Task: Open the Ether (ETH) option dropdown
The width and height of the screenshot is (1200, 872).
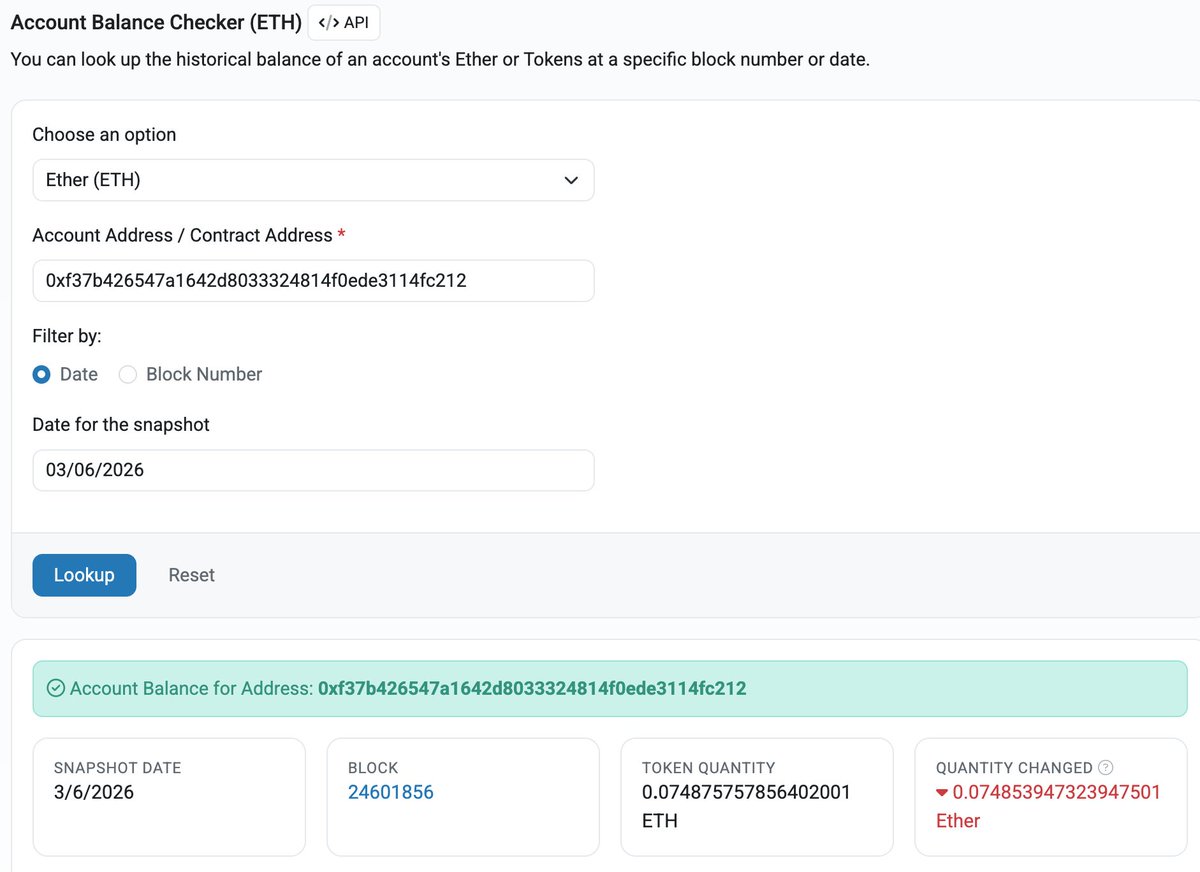Action: coord(313,180)
